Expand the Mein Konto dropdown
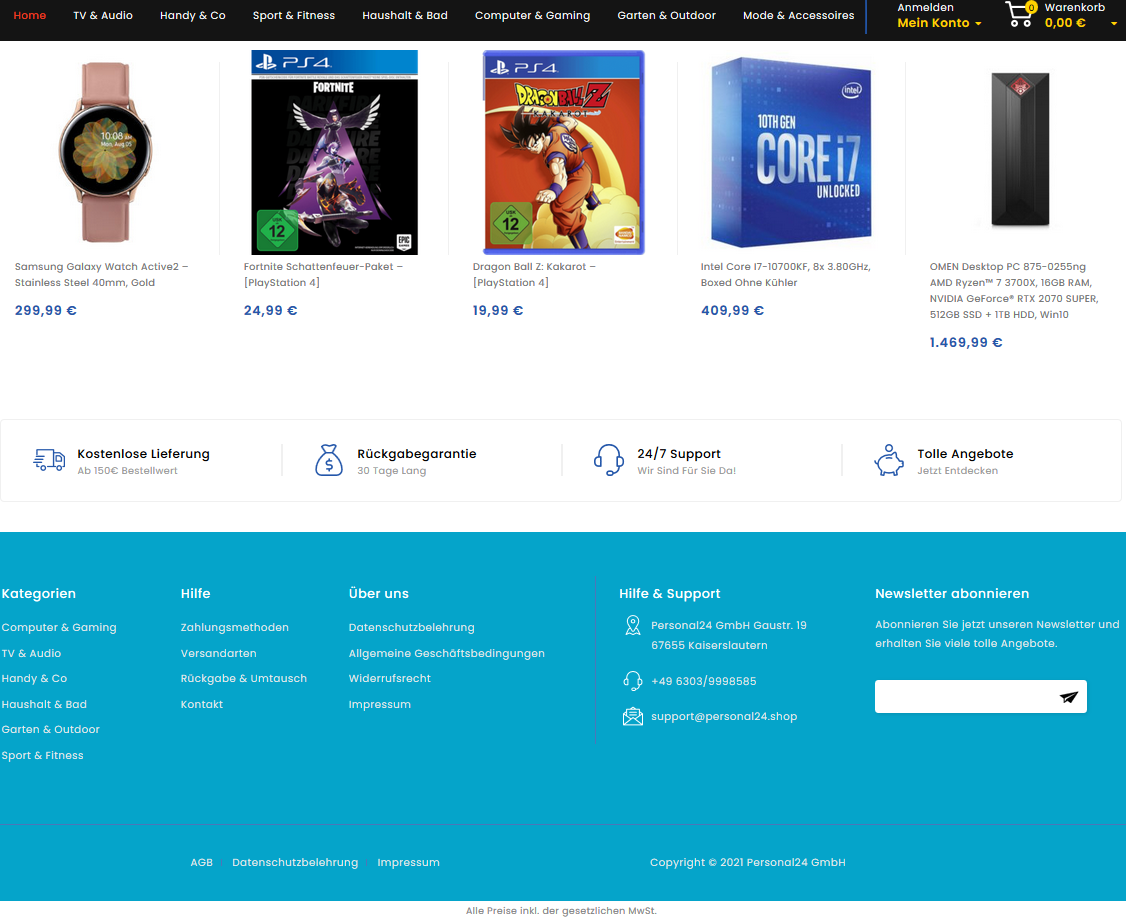1126x920 pixels. pyautogui.click(x=939, y=23)
